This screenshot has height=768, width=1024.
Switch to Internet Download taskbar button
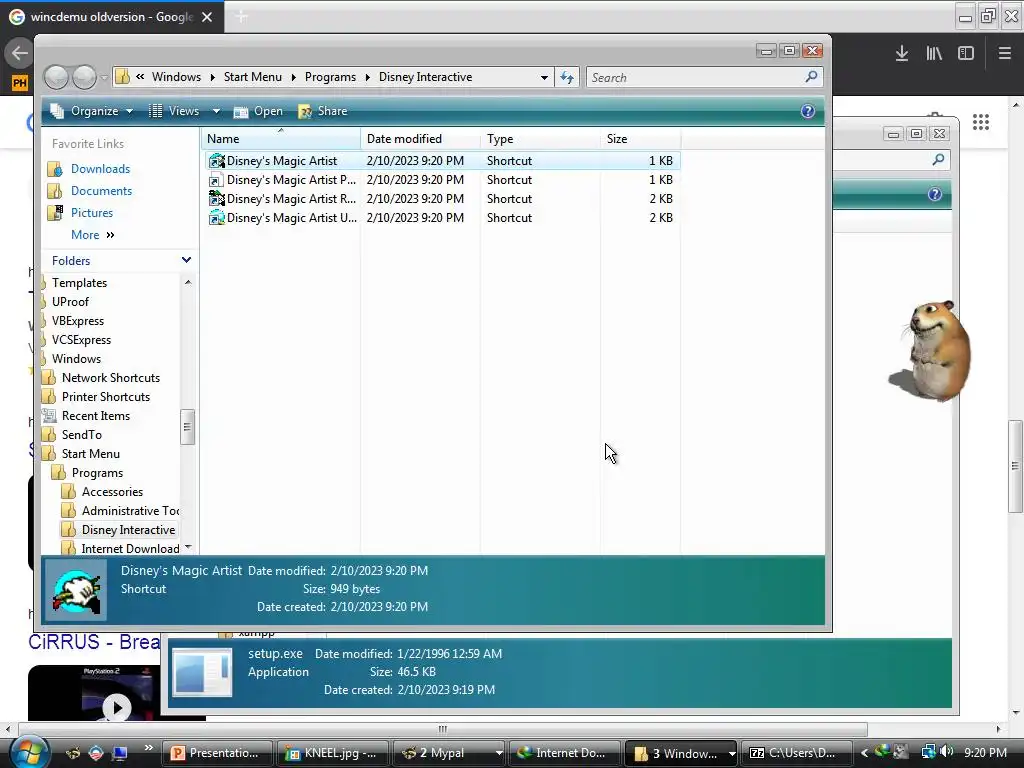tap(564, 753)
